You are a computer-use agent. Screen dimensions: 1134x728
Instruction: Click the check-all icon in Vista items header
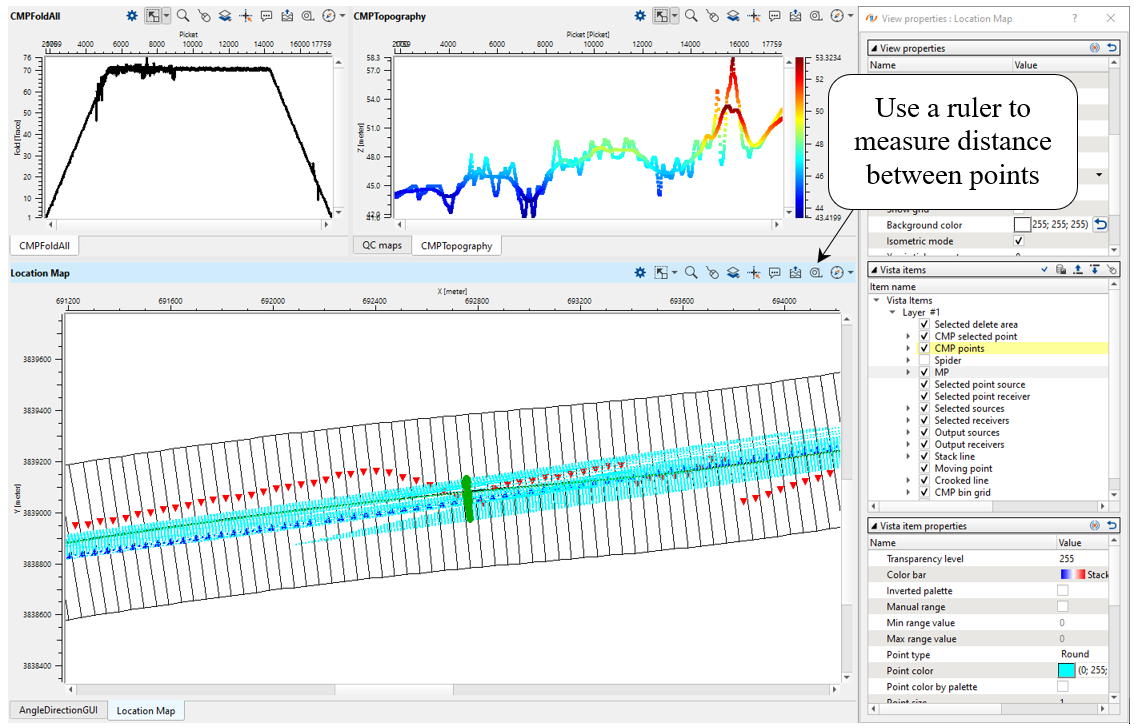coord(1044,269)
